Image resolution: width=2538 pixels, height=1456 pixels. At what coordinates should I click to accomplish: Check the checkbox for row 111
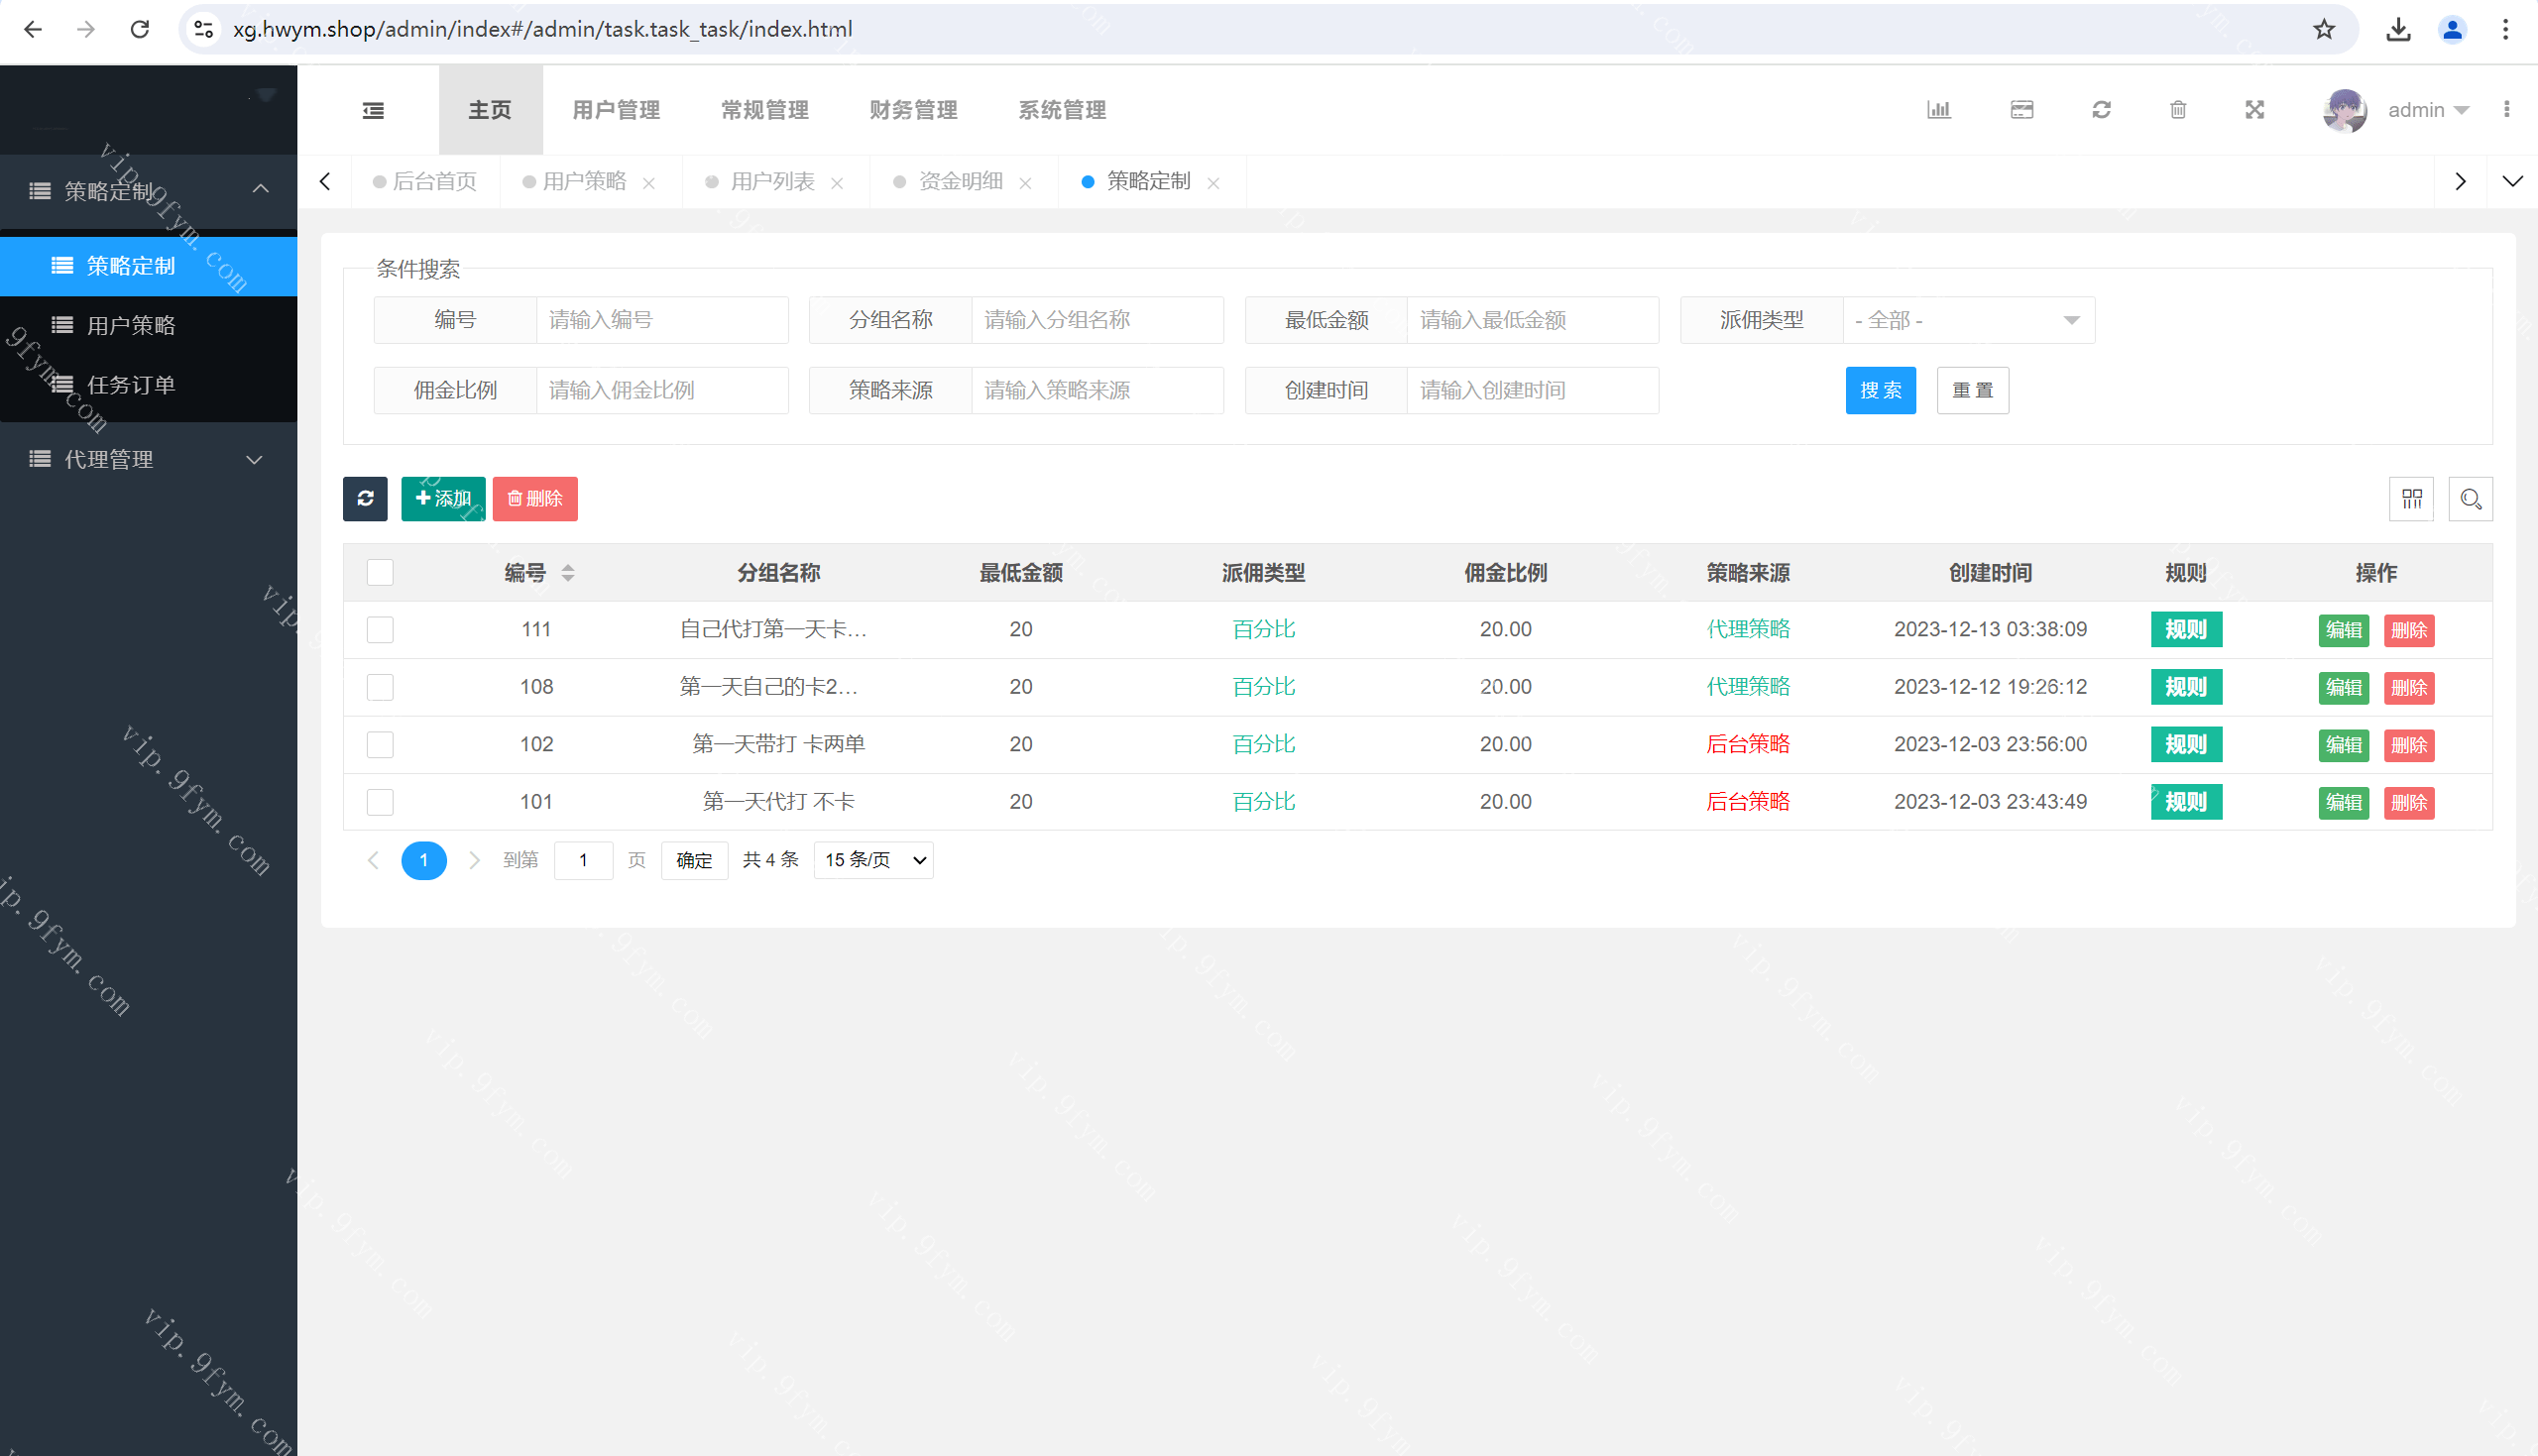tap(380, 629)
